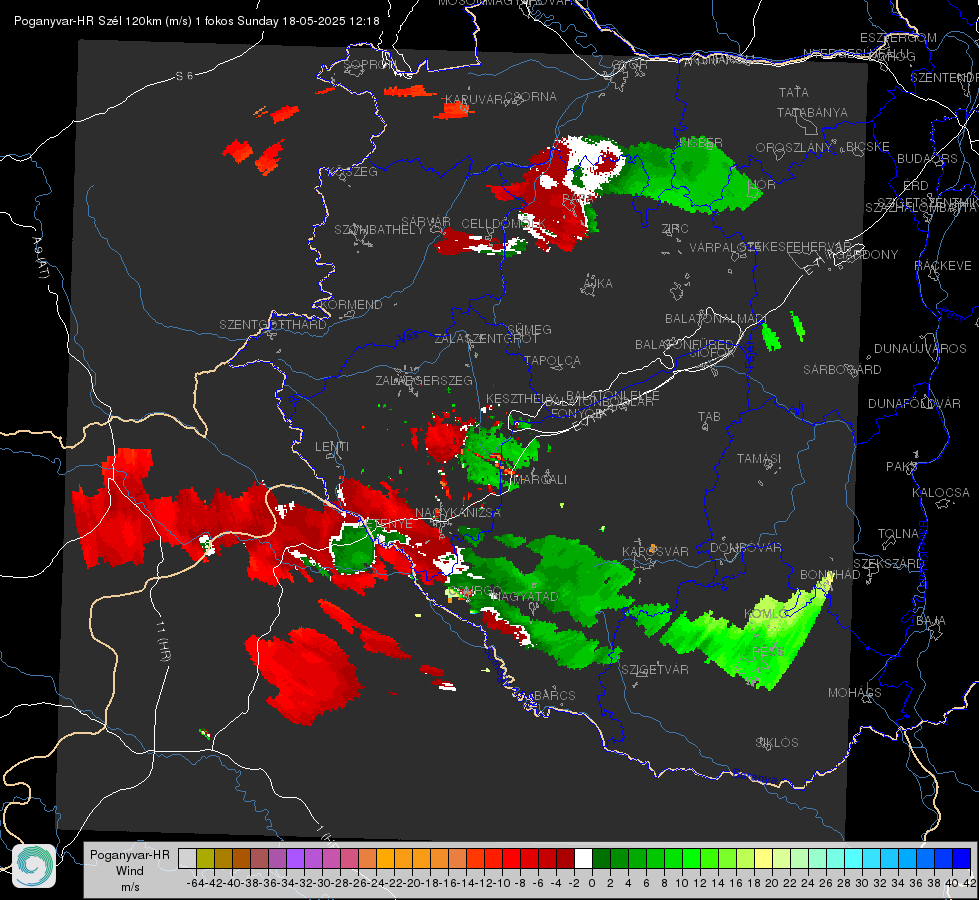Click the '20' legend value
This screenshot has width=979, height=900.
772,883
